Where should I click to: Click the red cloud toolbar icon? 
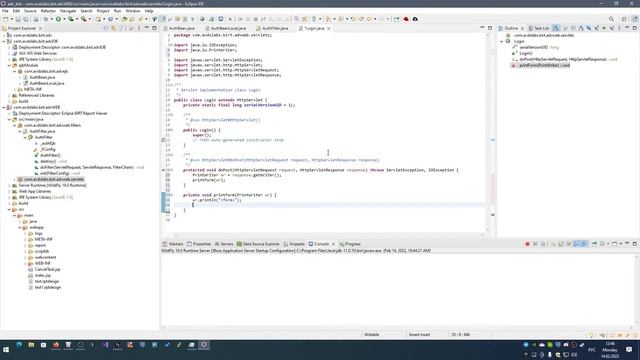(x=406, y=19)
